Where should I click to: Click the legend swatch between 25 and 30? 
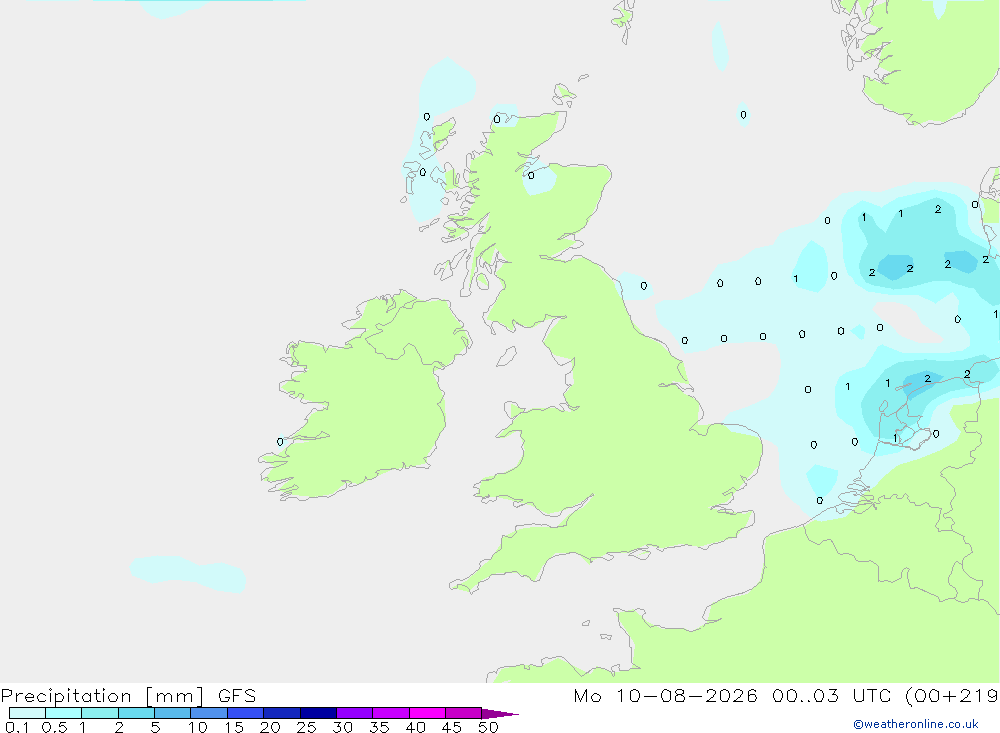click(x=318, y=713)
